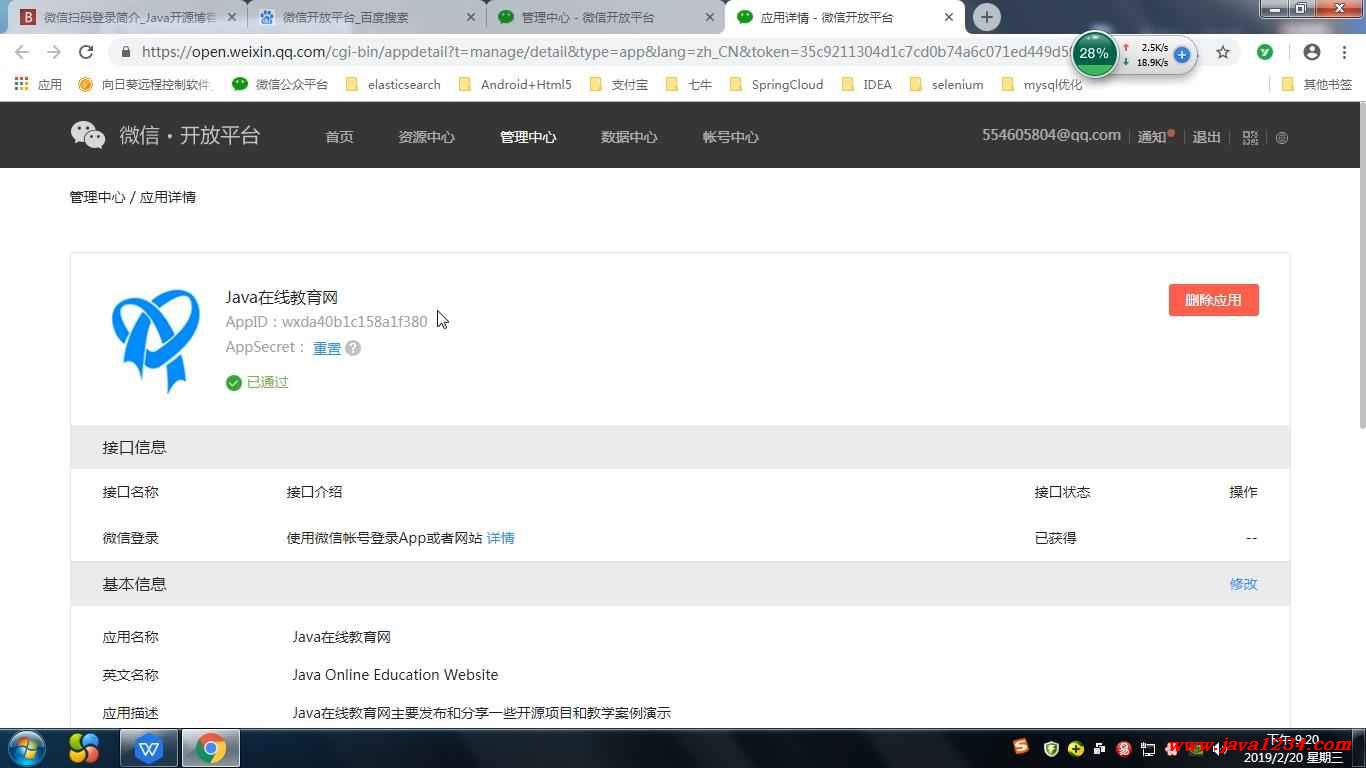Go back with browser back arrow

coord(22,52)
